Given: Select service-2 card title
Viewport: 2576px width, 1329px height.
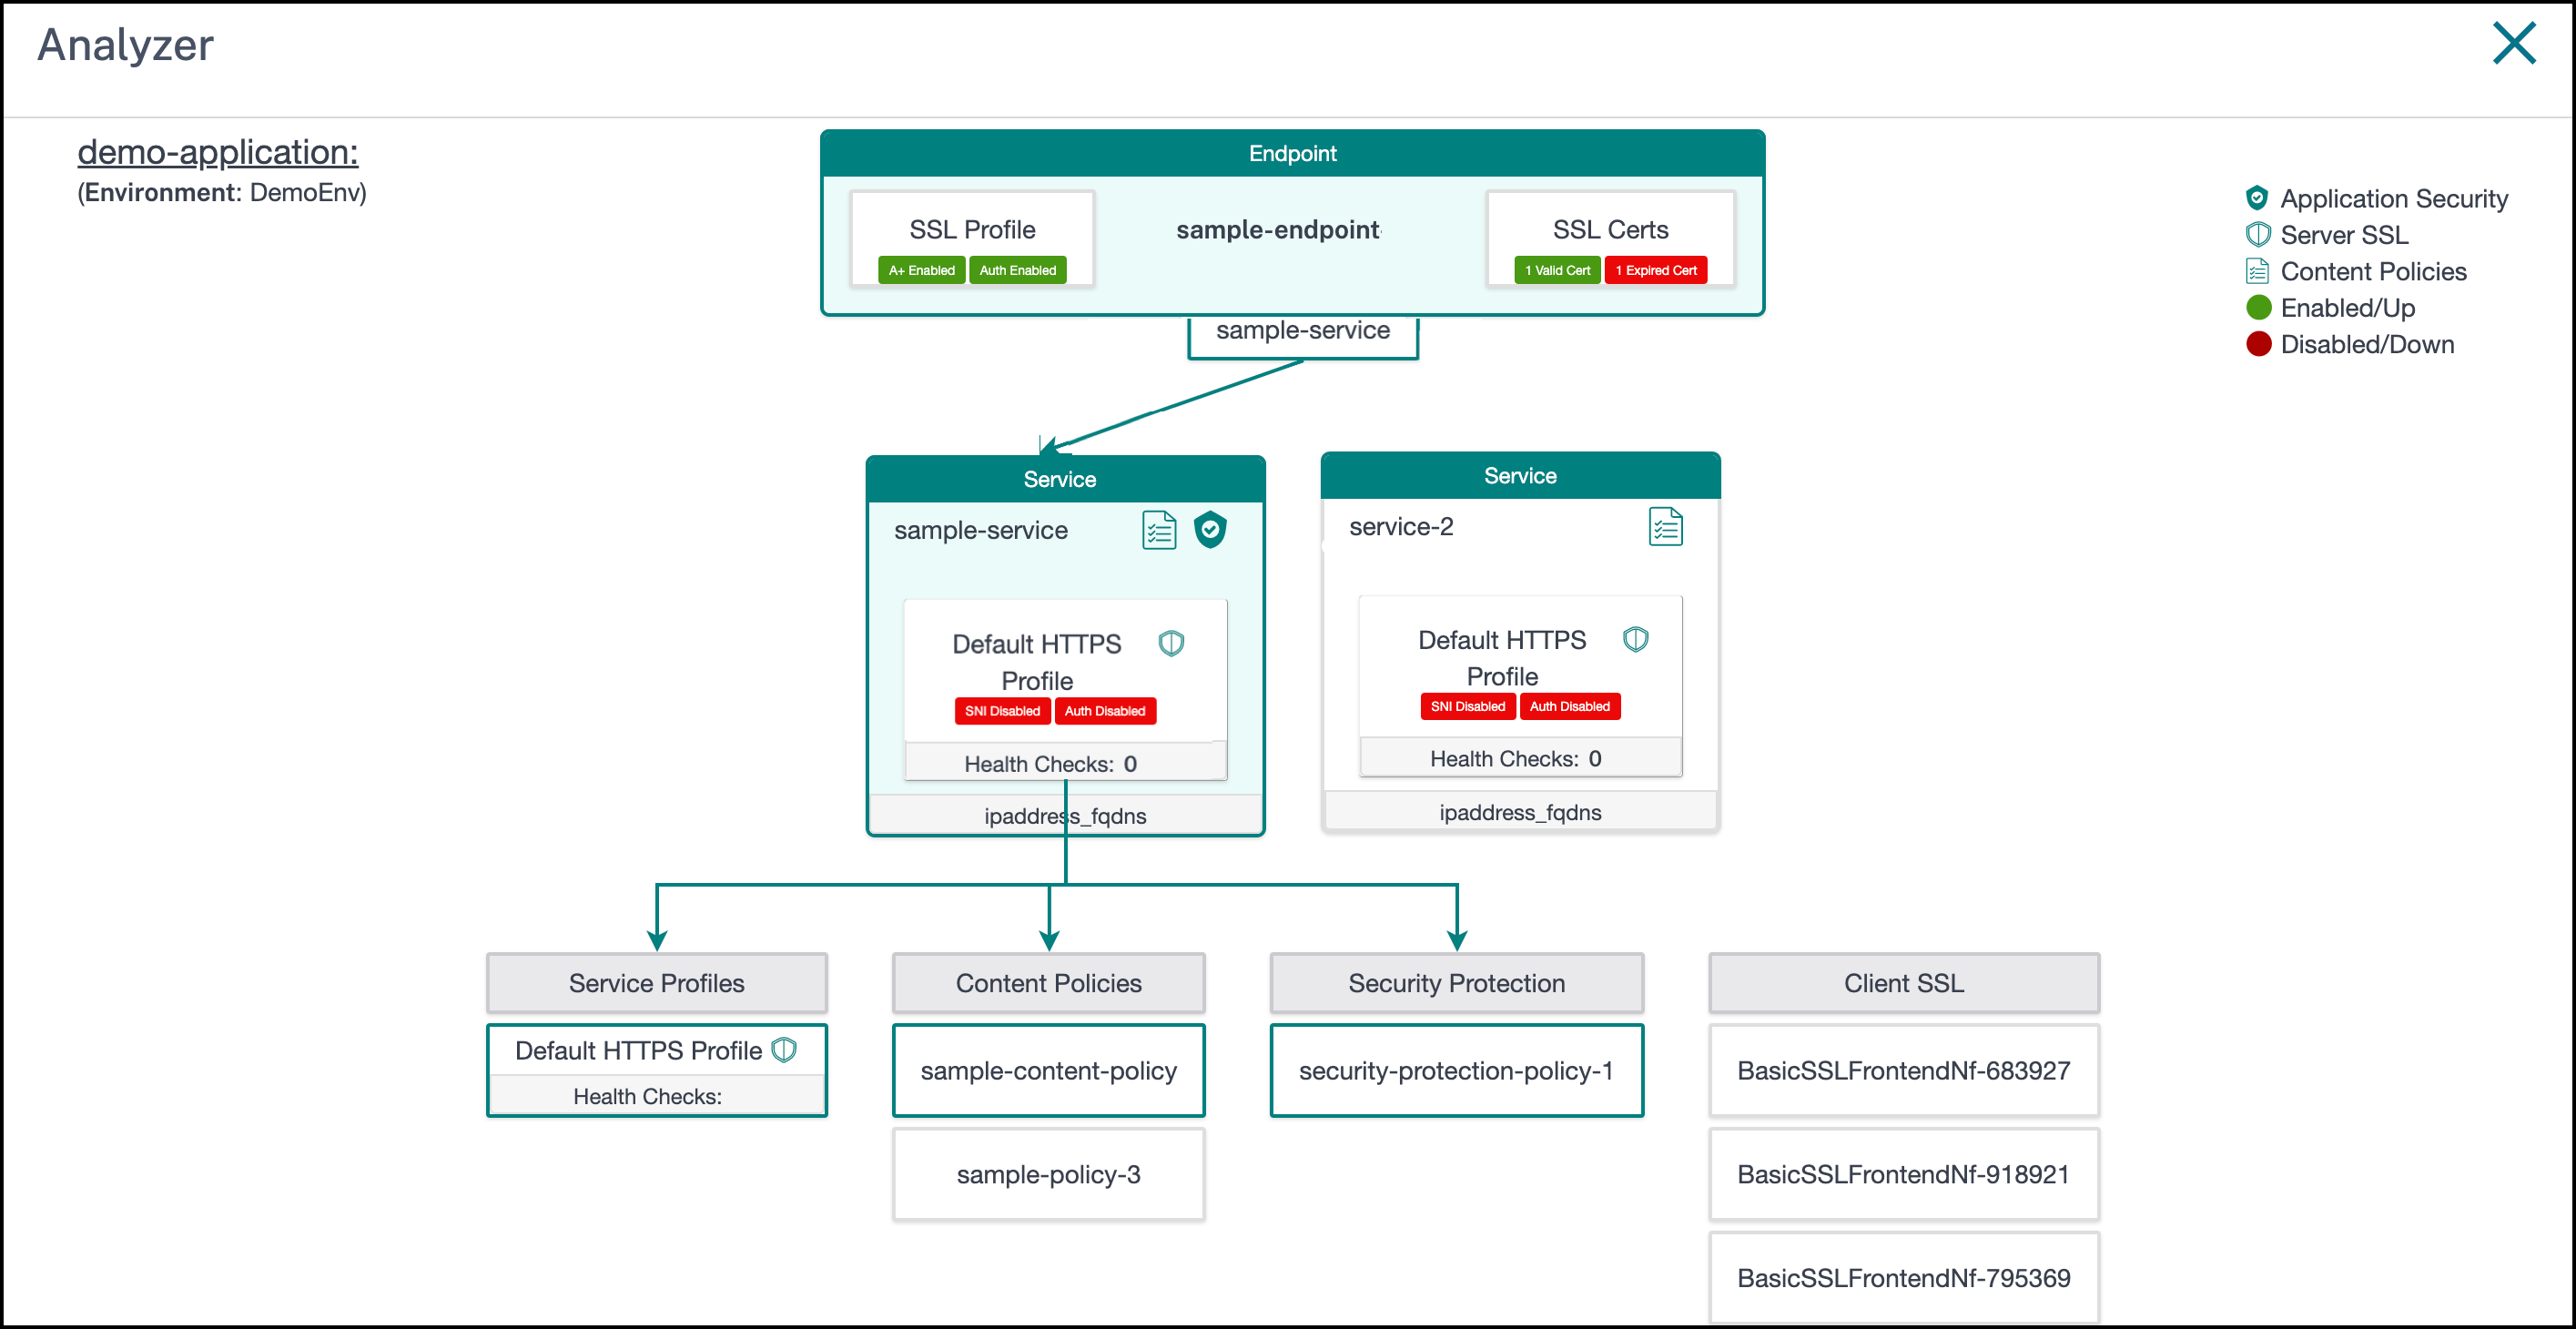Looking at the screenshot, I should tap(1401, 526).
